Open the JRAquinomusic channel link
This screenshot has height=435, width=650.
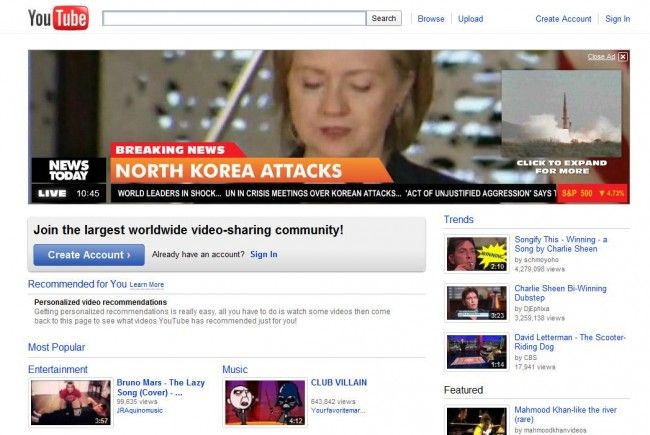[x=140, y=410]
